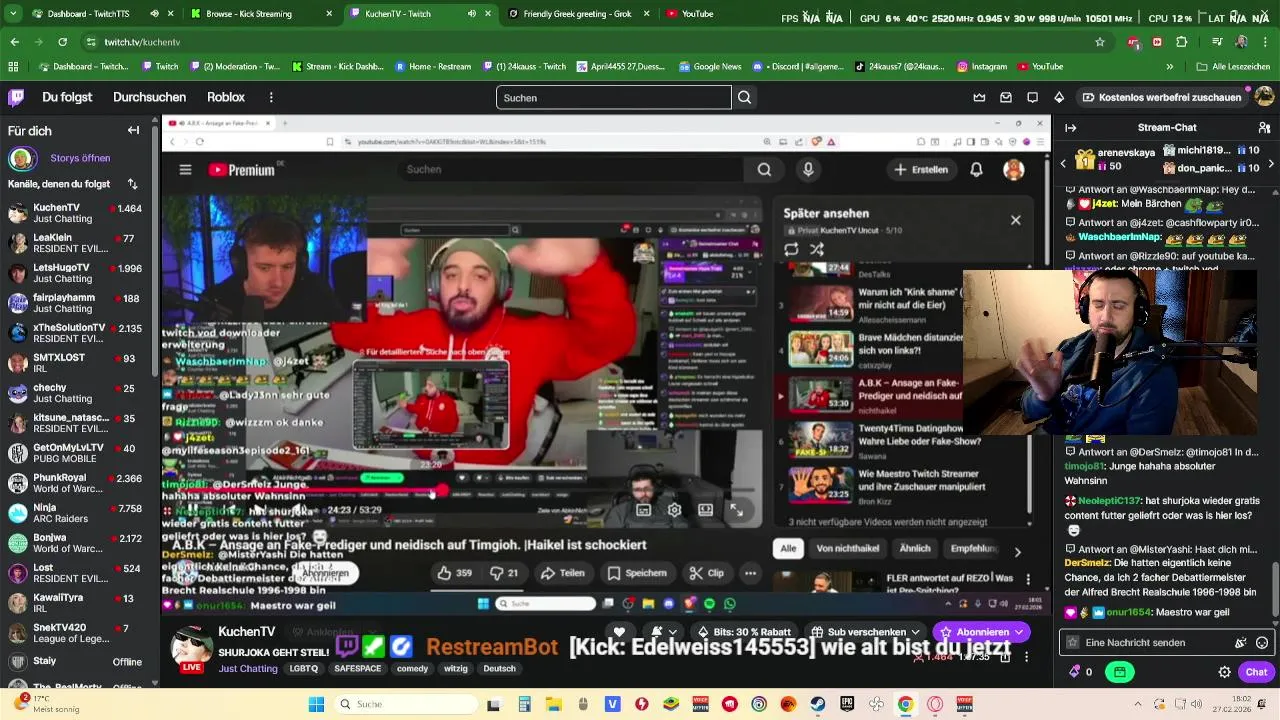The image size is (1280, 720).
Task: Go back in browser history
Action: pos(14,42)
